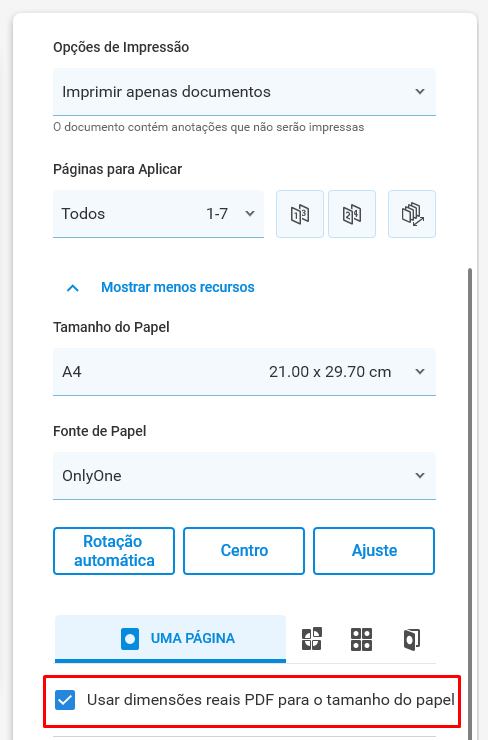Screen dimensions: 488x740
Task: Switch to the UMA PÁGINA tab
Action: pyautogui.click(x=170, y=639)
